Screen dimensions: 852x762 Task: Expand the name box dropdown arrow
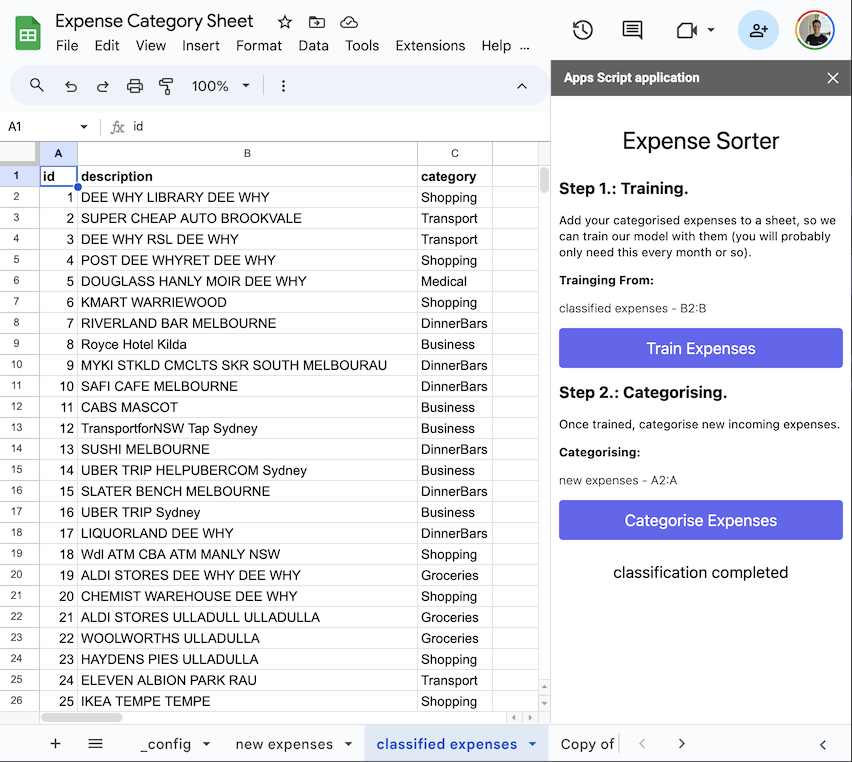84,127
